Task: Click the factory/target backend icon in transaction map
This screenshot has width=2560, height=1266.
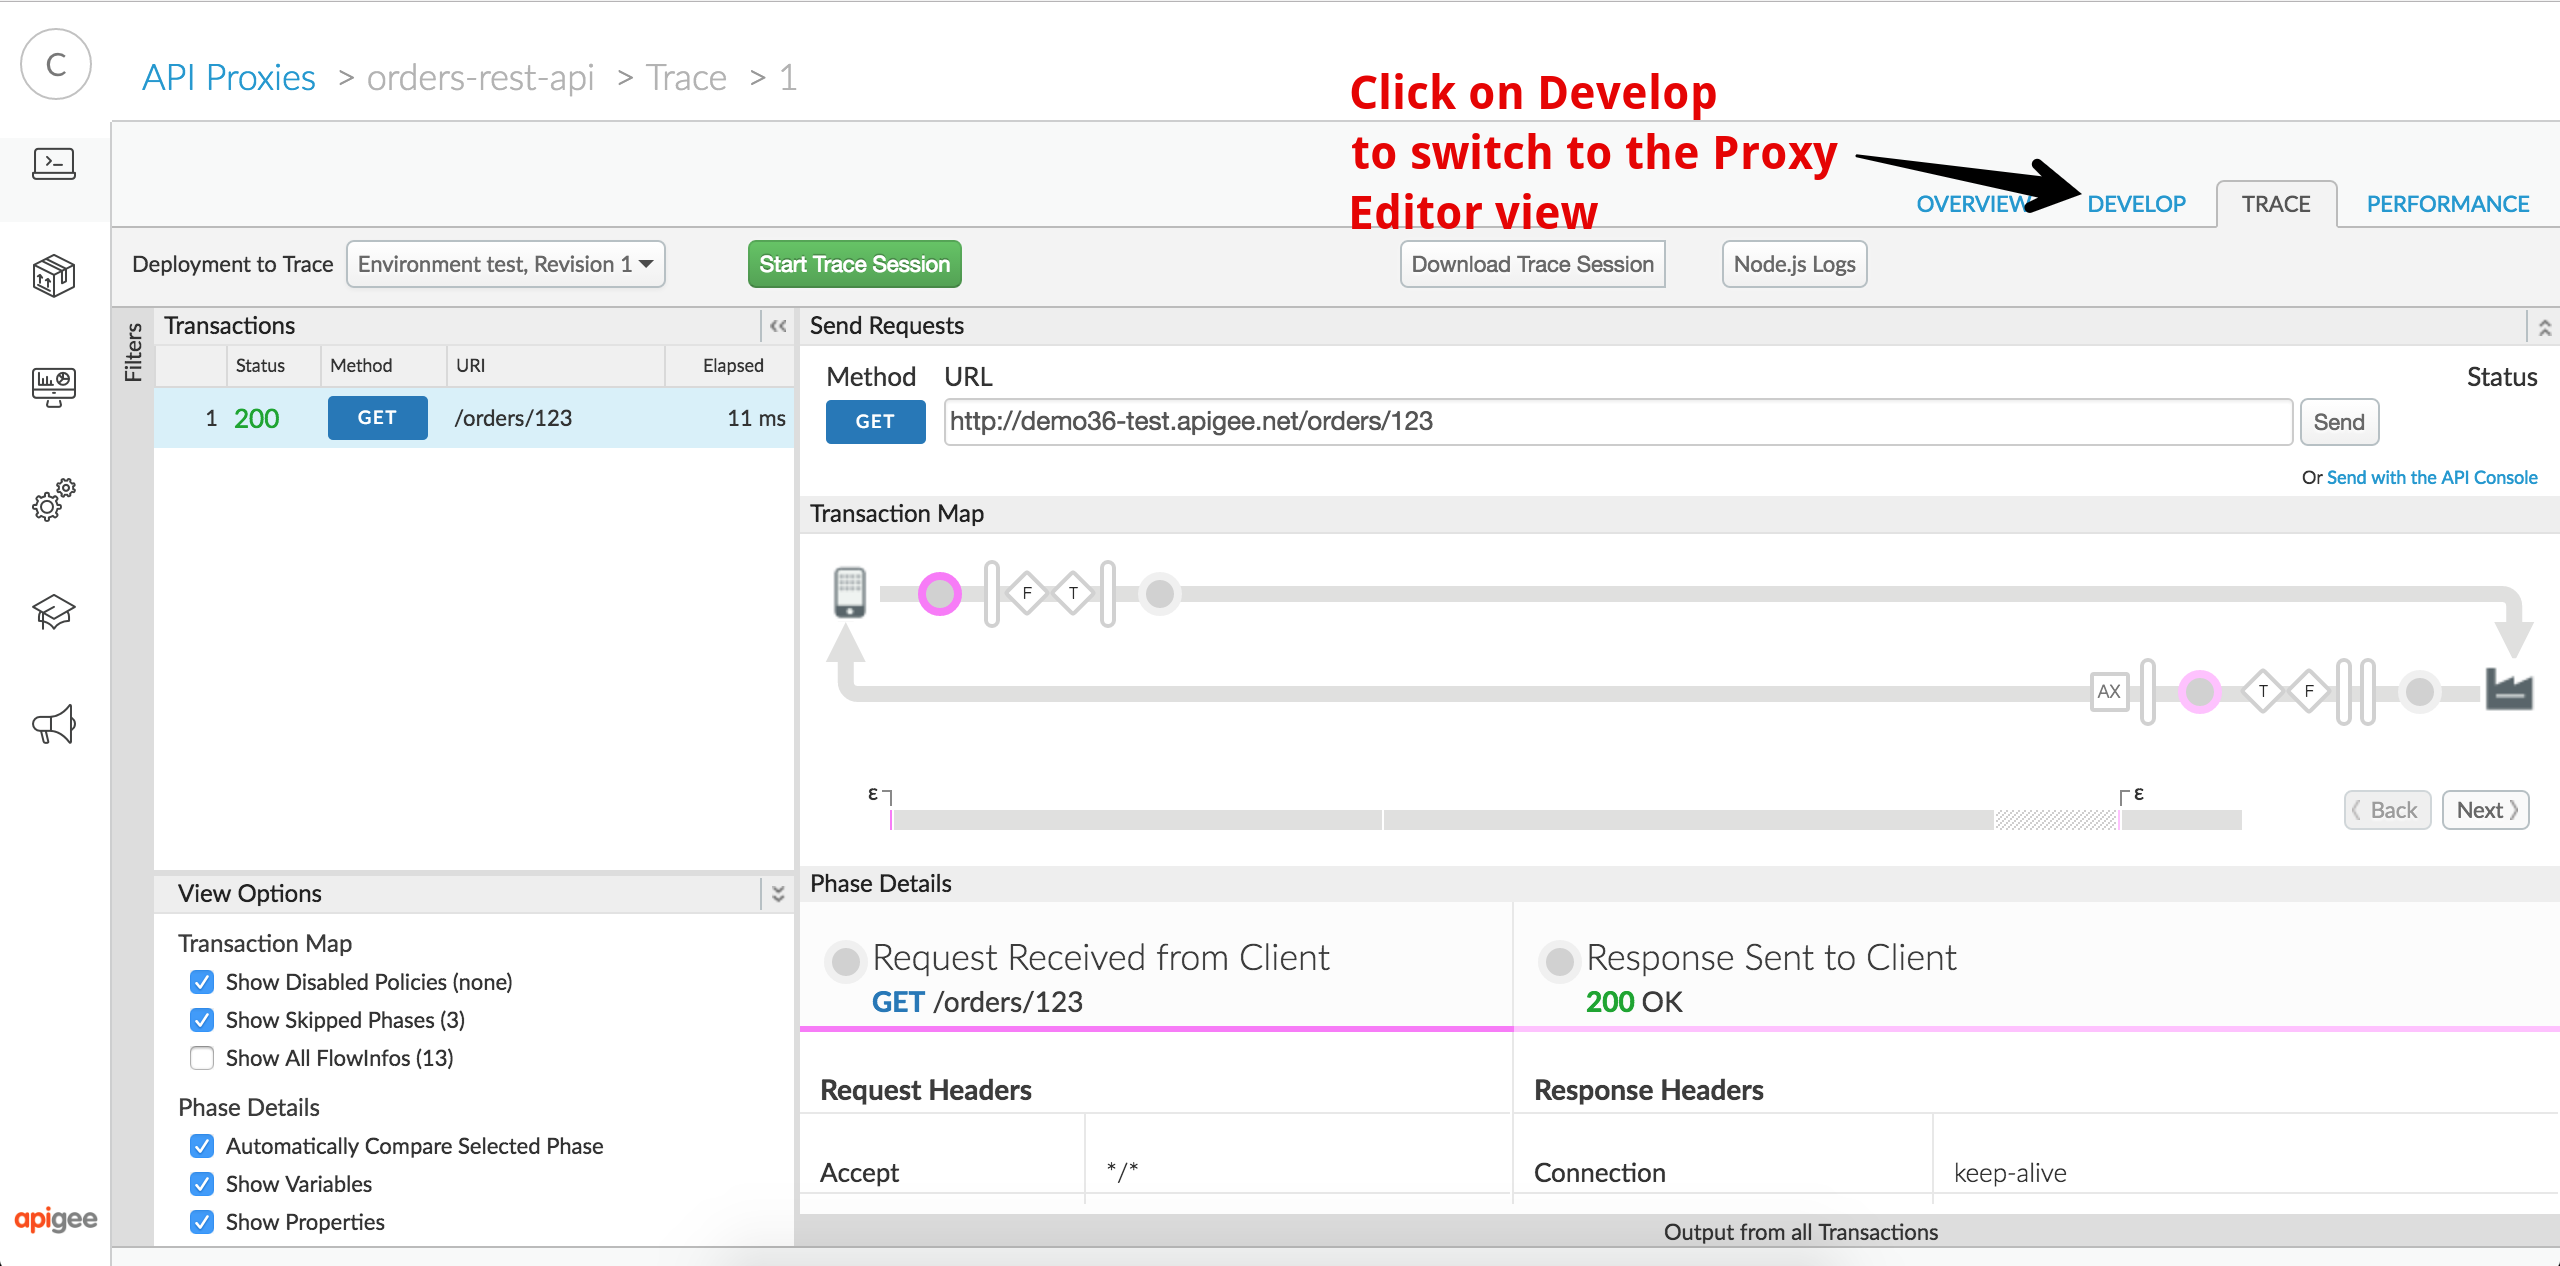Action: point(2509,689)
